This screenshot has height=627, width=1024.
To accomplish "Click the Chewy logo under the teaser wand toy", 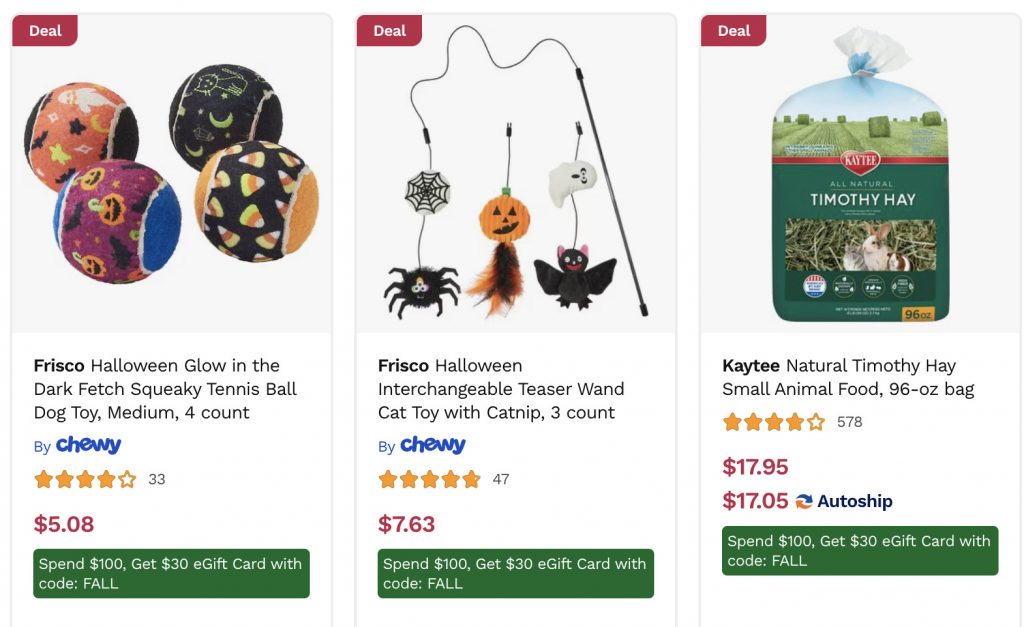I will [x=432, y=445].
